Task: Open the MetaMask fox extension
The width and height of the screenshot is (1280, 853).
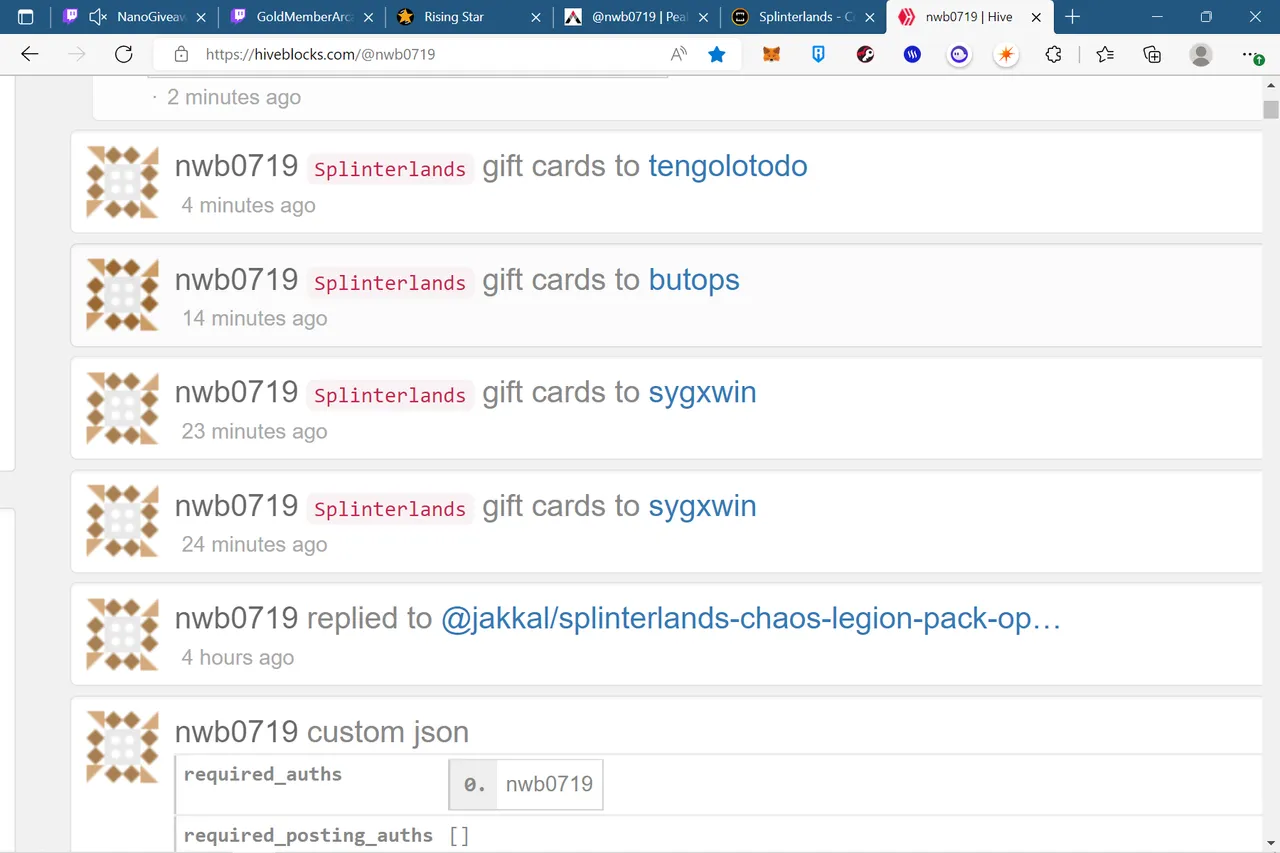Action: pos(771,55)
